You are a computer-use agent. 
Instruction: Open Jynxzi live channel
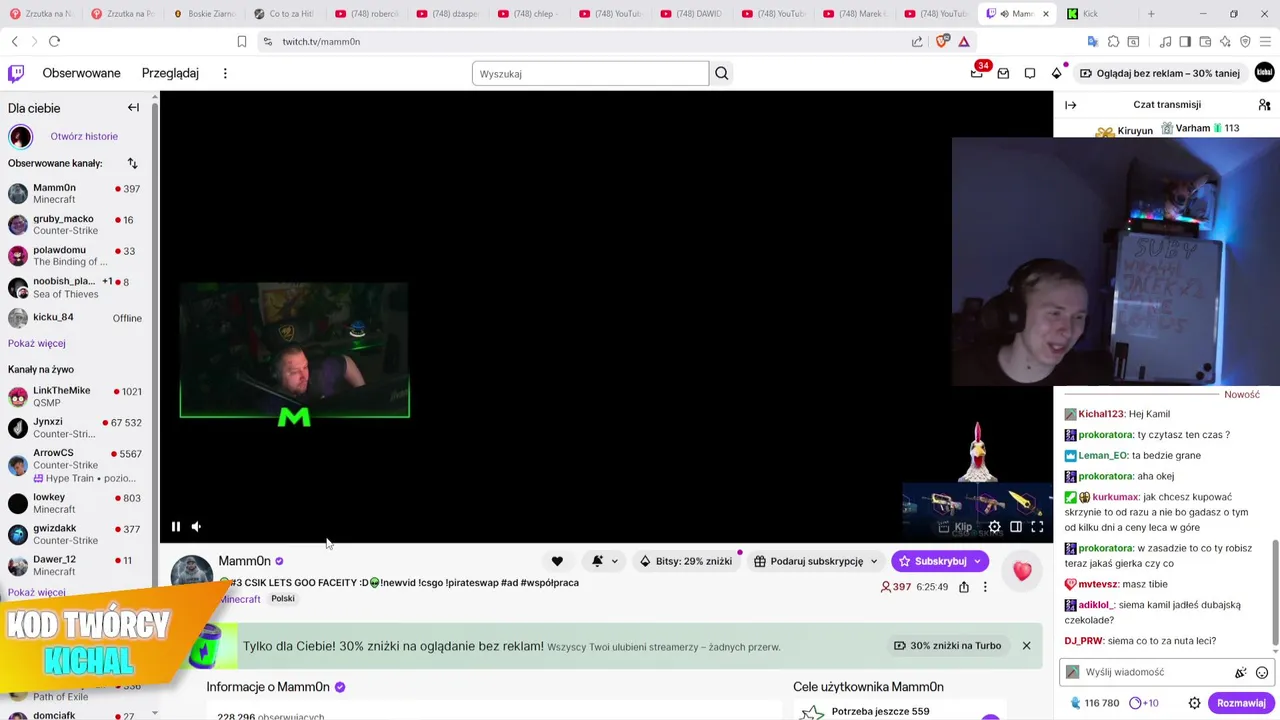click(x=76, y=427)
